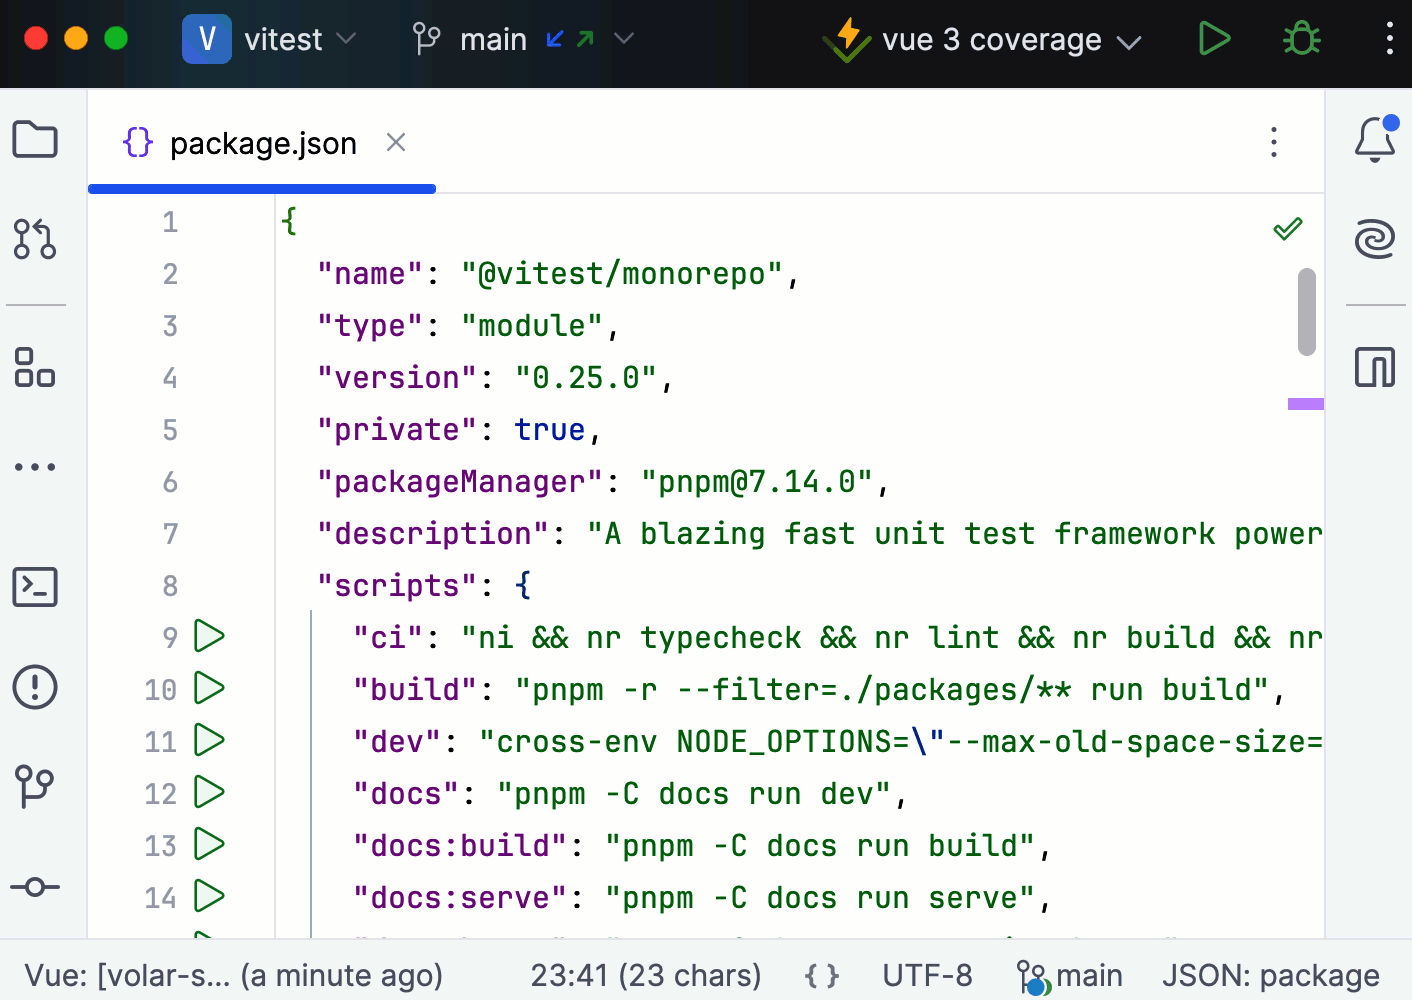Screen dimensions: 1412x1000
Task: Open the AI Assistant panel
Action: point(1375,240)
